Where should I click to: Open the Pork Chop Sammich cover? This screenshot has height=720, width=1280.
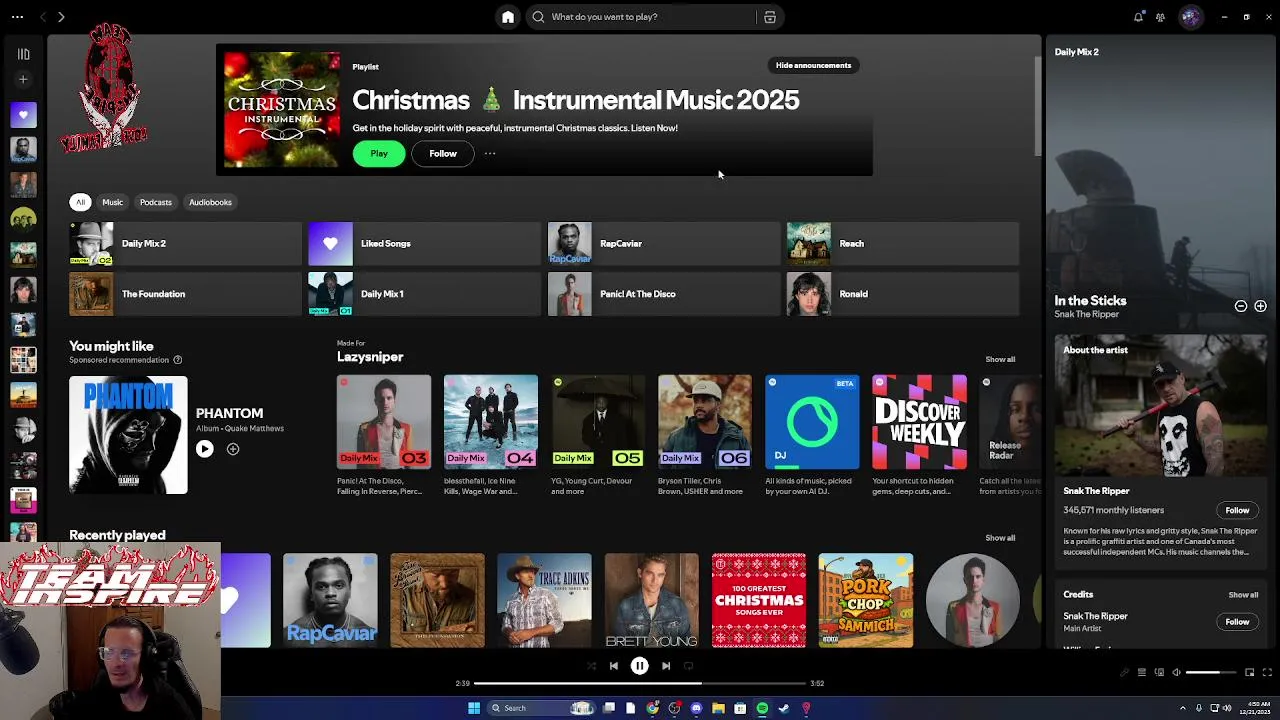(866, 600)
